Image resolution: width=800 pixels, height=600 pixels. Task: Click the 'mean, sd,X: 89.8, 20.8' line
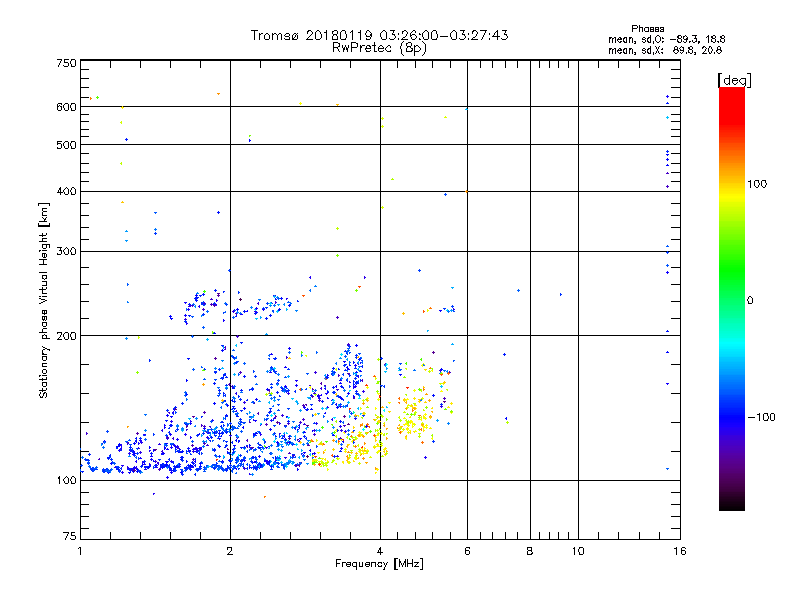click(x=665, y=50)
